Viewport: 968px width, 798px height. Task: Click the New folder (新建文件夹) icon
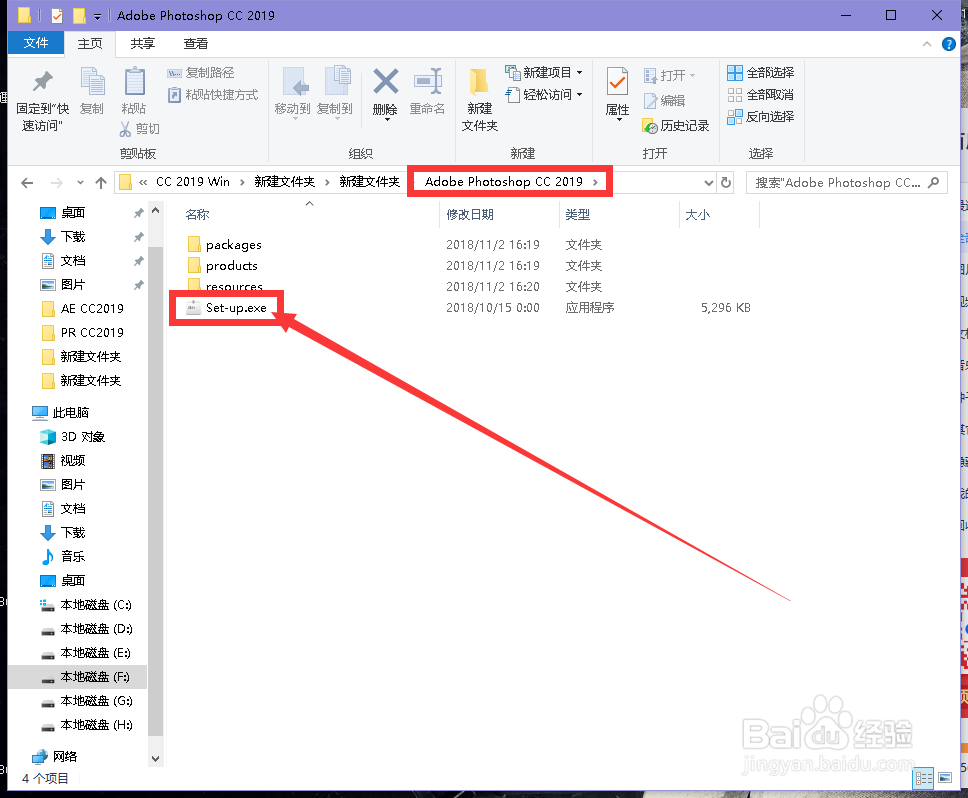[479, 82]
